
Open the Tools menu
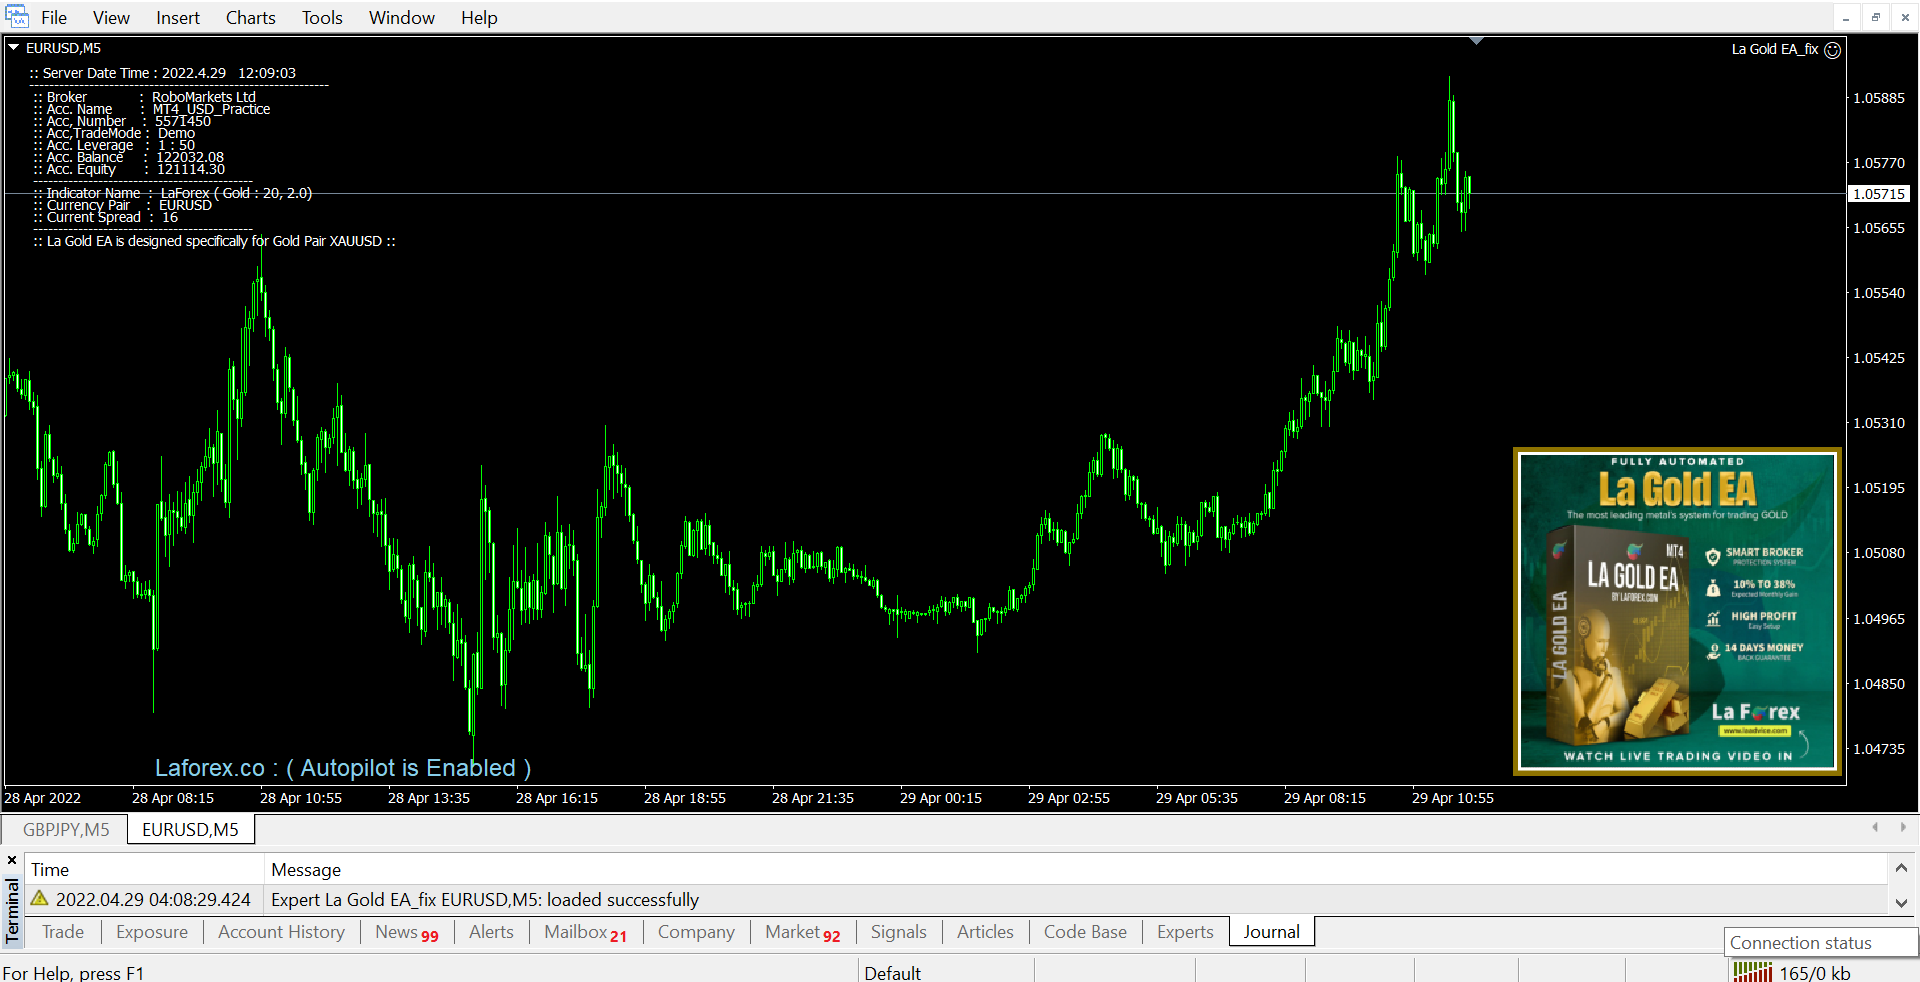pyautogui.click(x=322, y=18)
